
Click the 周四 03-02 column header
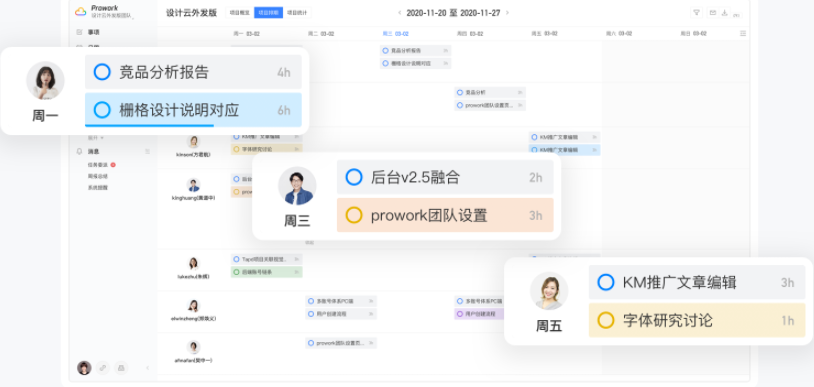(x=470, y=33)
